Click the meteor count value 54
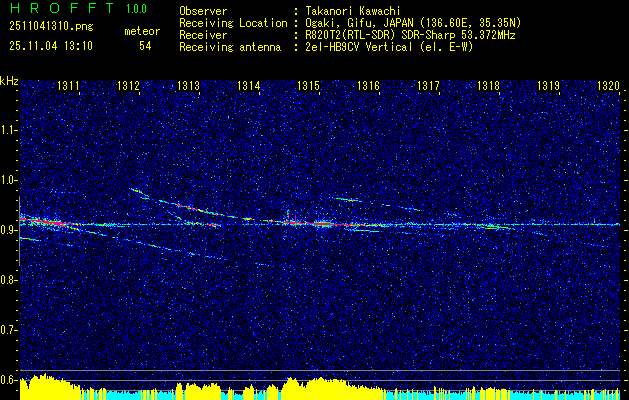 (145, 46)
